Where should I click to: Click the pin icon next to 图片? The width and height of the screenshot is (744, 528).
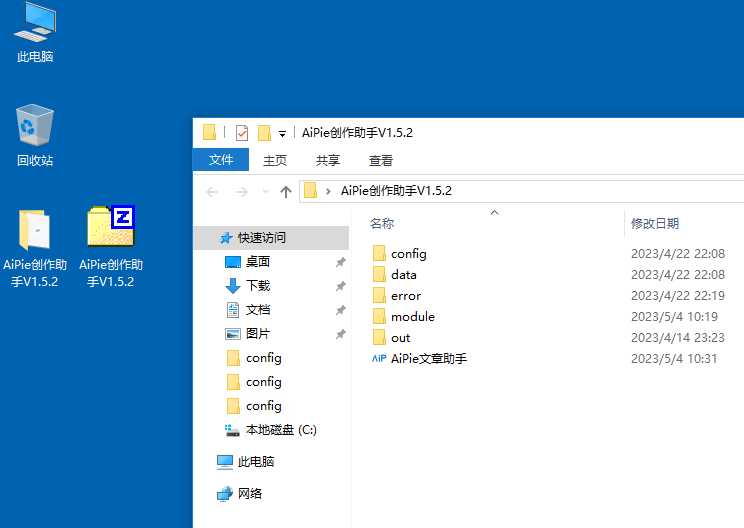pyautogui.click(x=341, y=334)
